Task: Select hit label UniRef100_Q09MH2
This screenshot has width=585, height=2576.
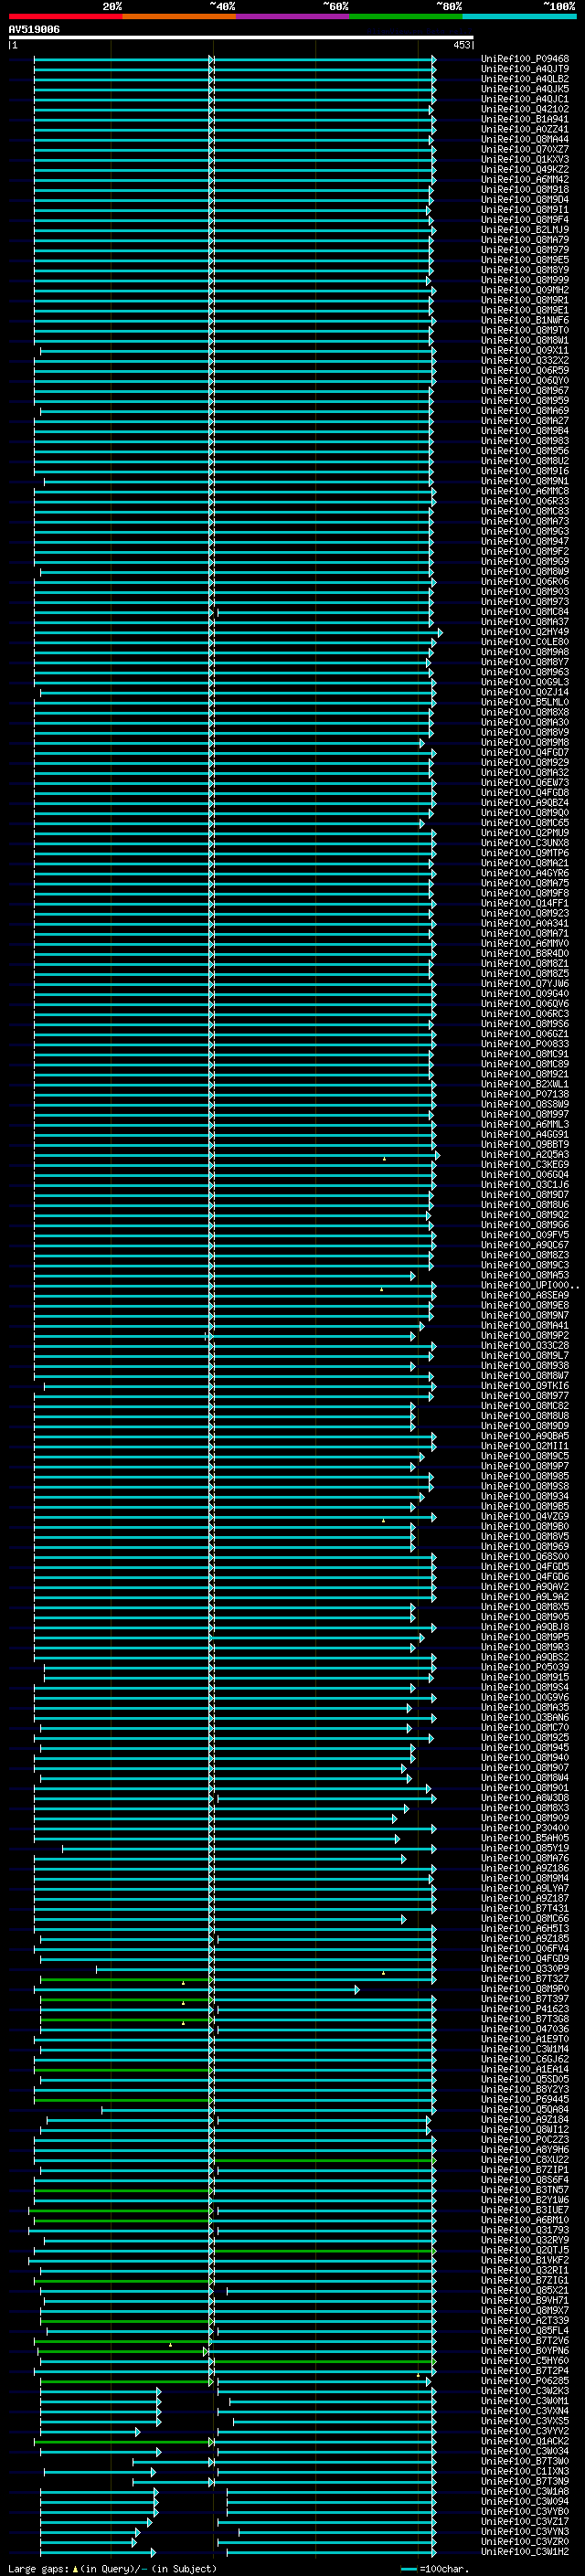Action: click(525, 290)
